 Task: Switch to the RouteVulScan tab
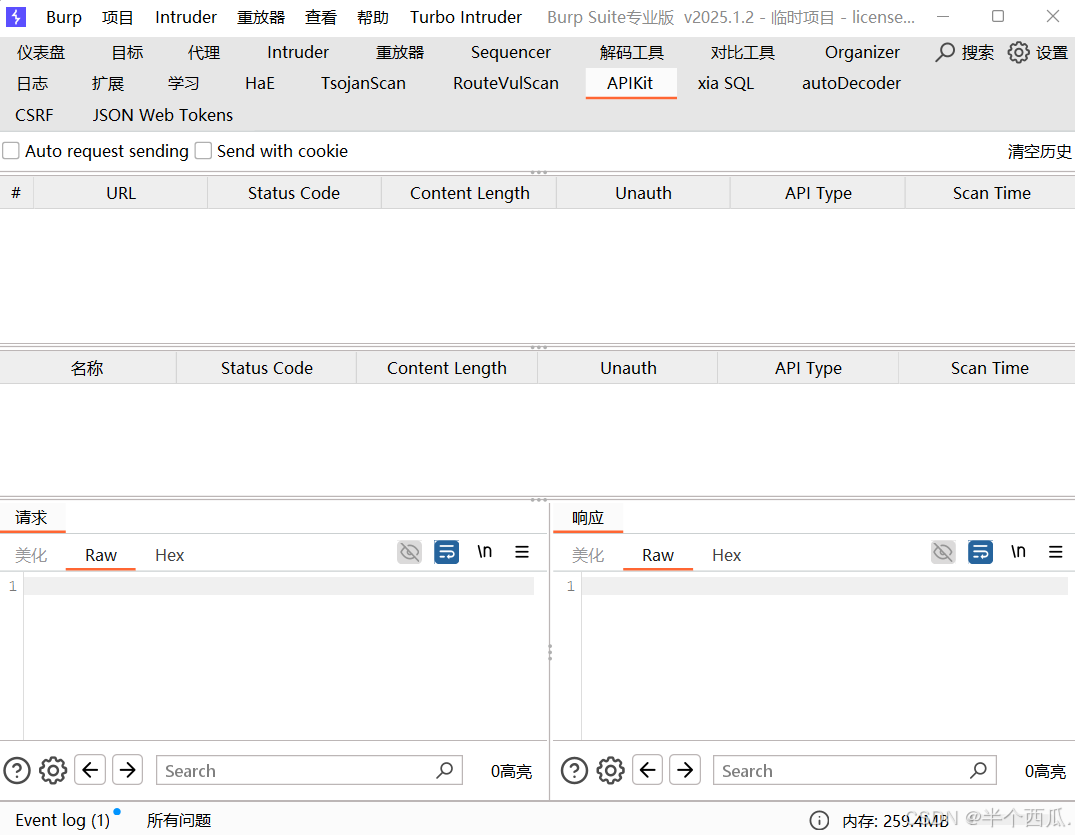[x=506, y=84]
